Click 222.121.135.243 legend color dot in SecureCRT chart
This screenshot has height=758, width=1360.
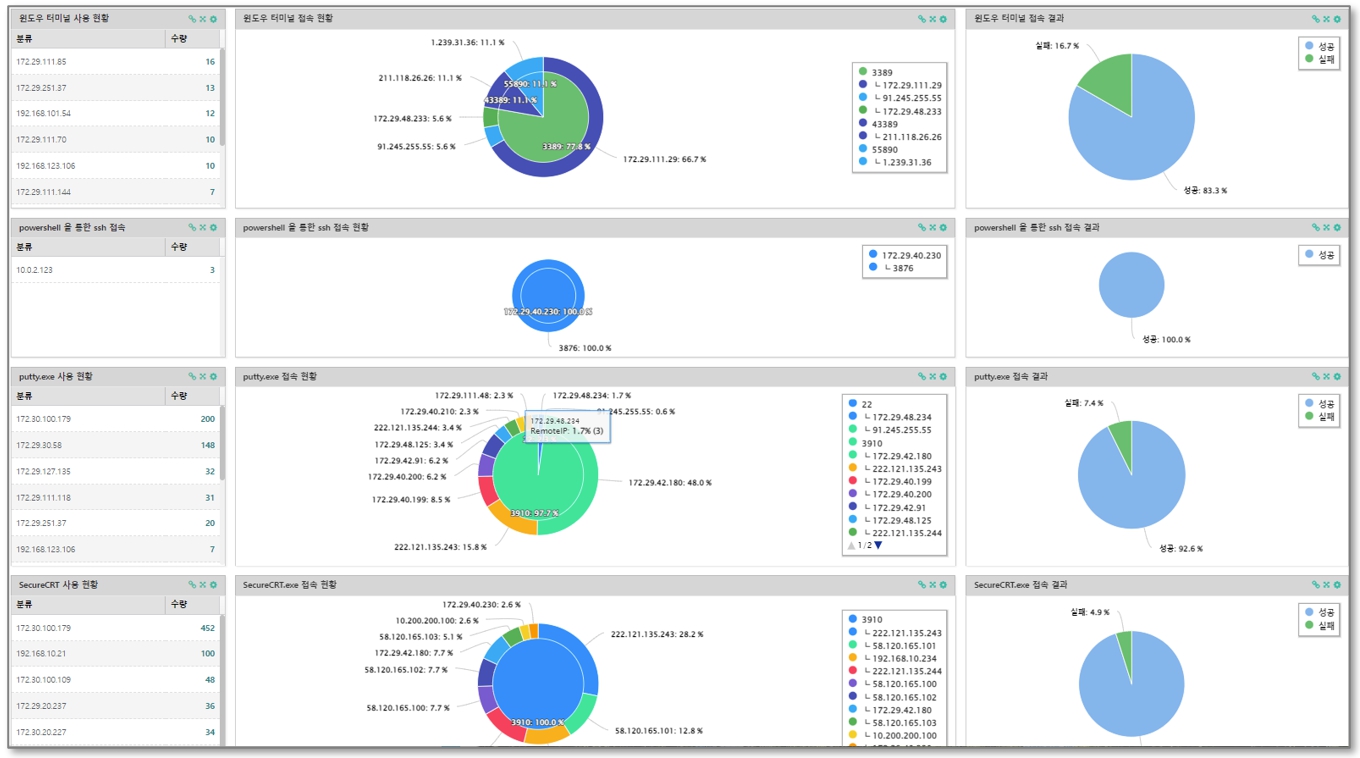point(853,633)
